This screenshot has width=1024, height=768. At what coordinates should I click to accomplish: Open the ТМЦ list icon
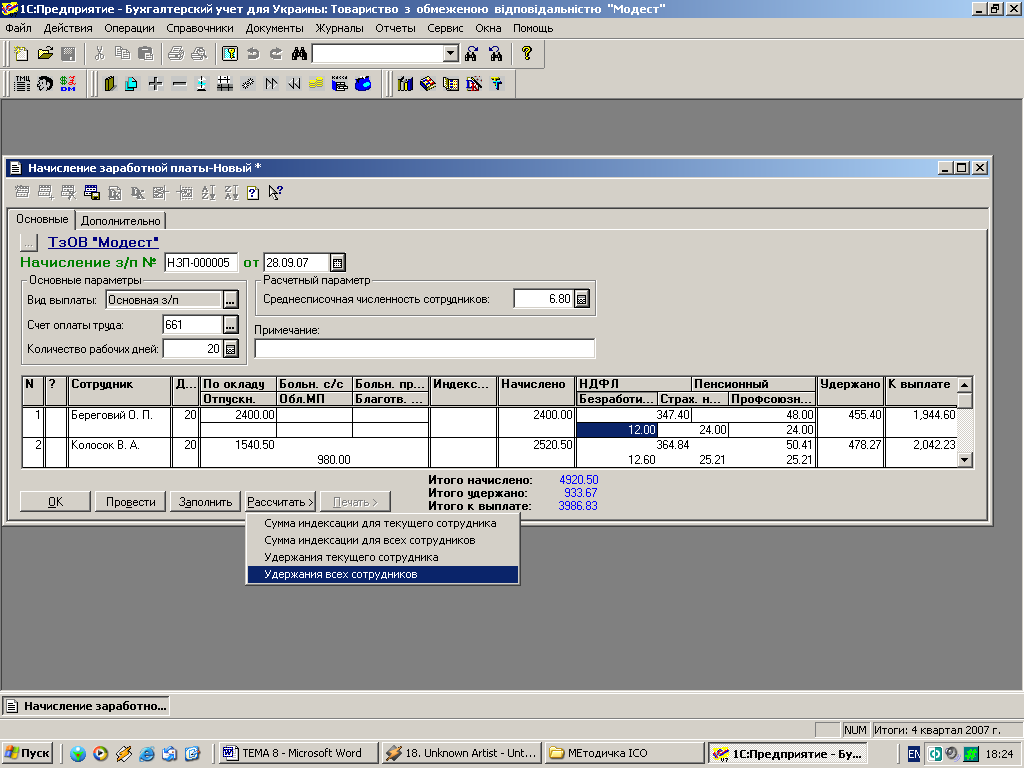(22, 84)
